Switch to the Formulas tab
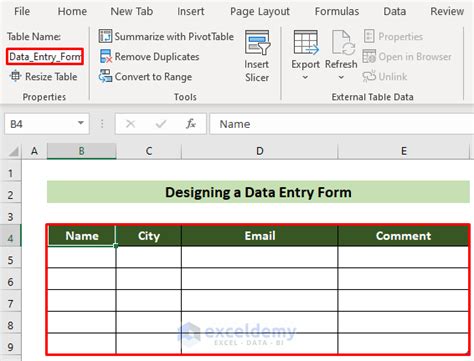This screenshot has height=361, width=474. click(337, 11)
